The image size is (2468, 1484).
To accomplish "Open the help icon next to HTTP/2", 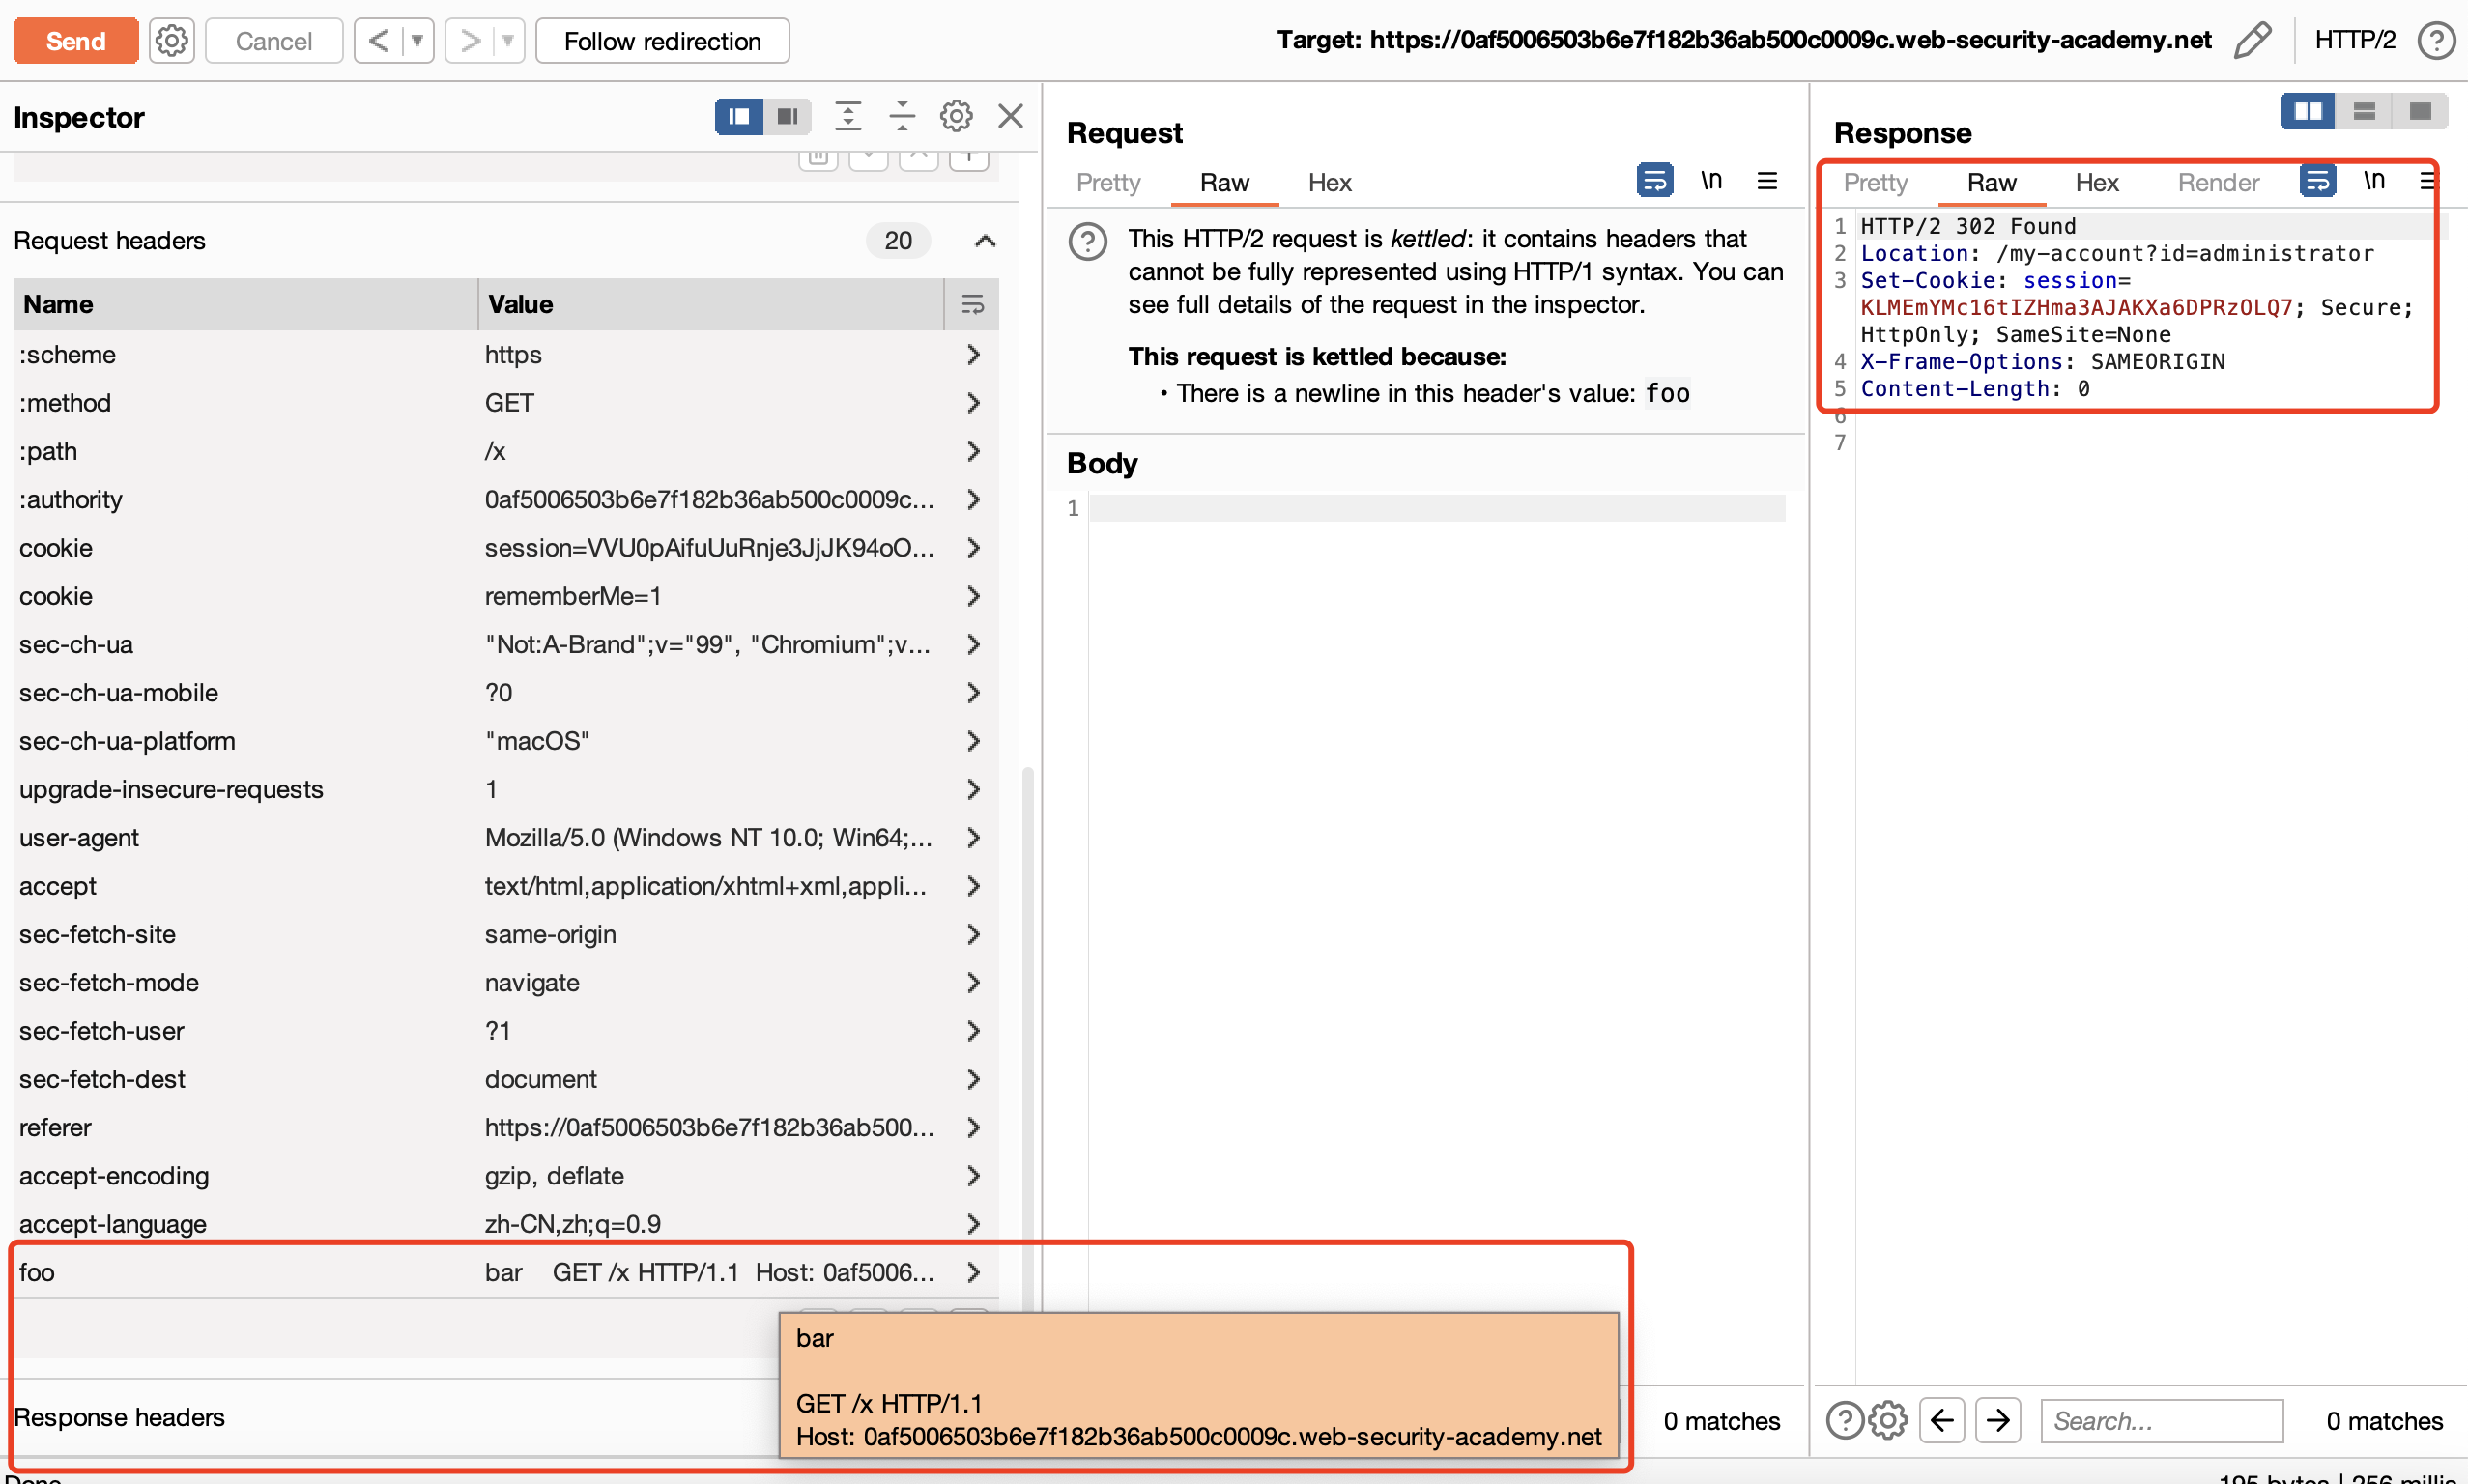I will (x=2435, y=41).
